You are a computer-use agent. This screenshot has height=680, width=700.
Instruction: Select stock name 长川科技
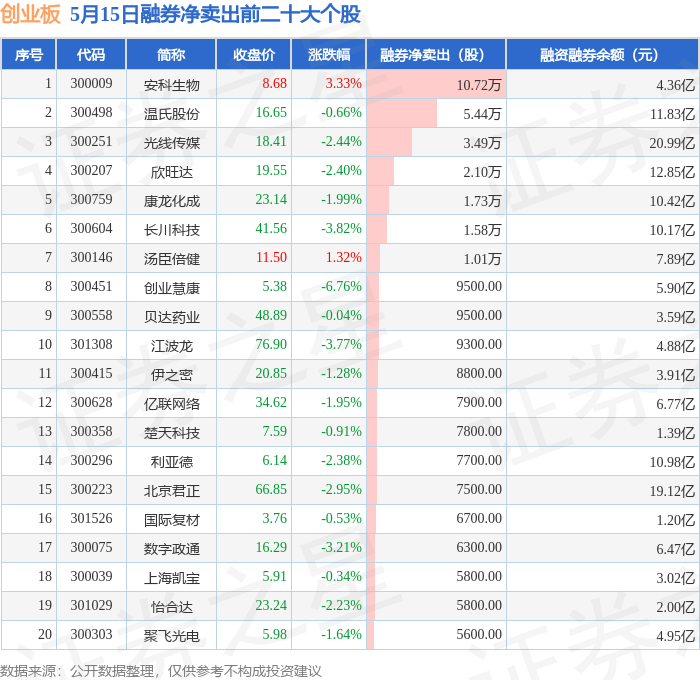(x=171, y=230)
